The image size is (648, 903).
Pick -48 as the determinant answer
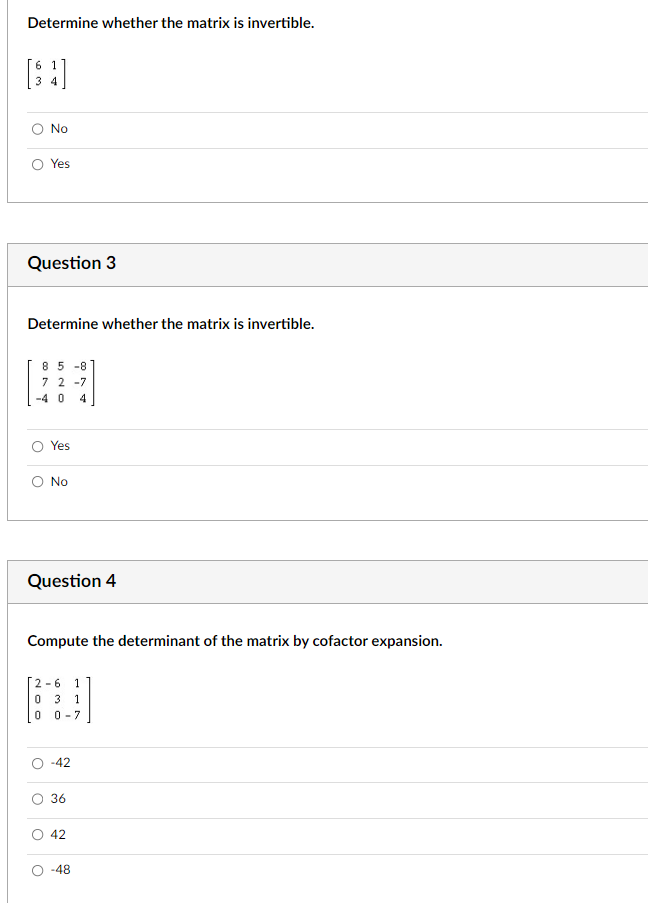tap(37, 870)
